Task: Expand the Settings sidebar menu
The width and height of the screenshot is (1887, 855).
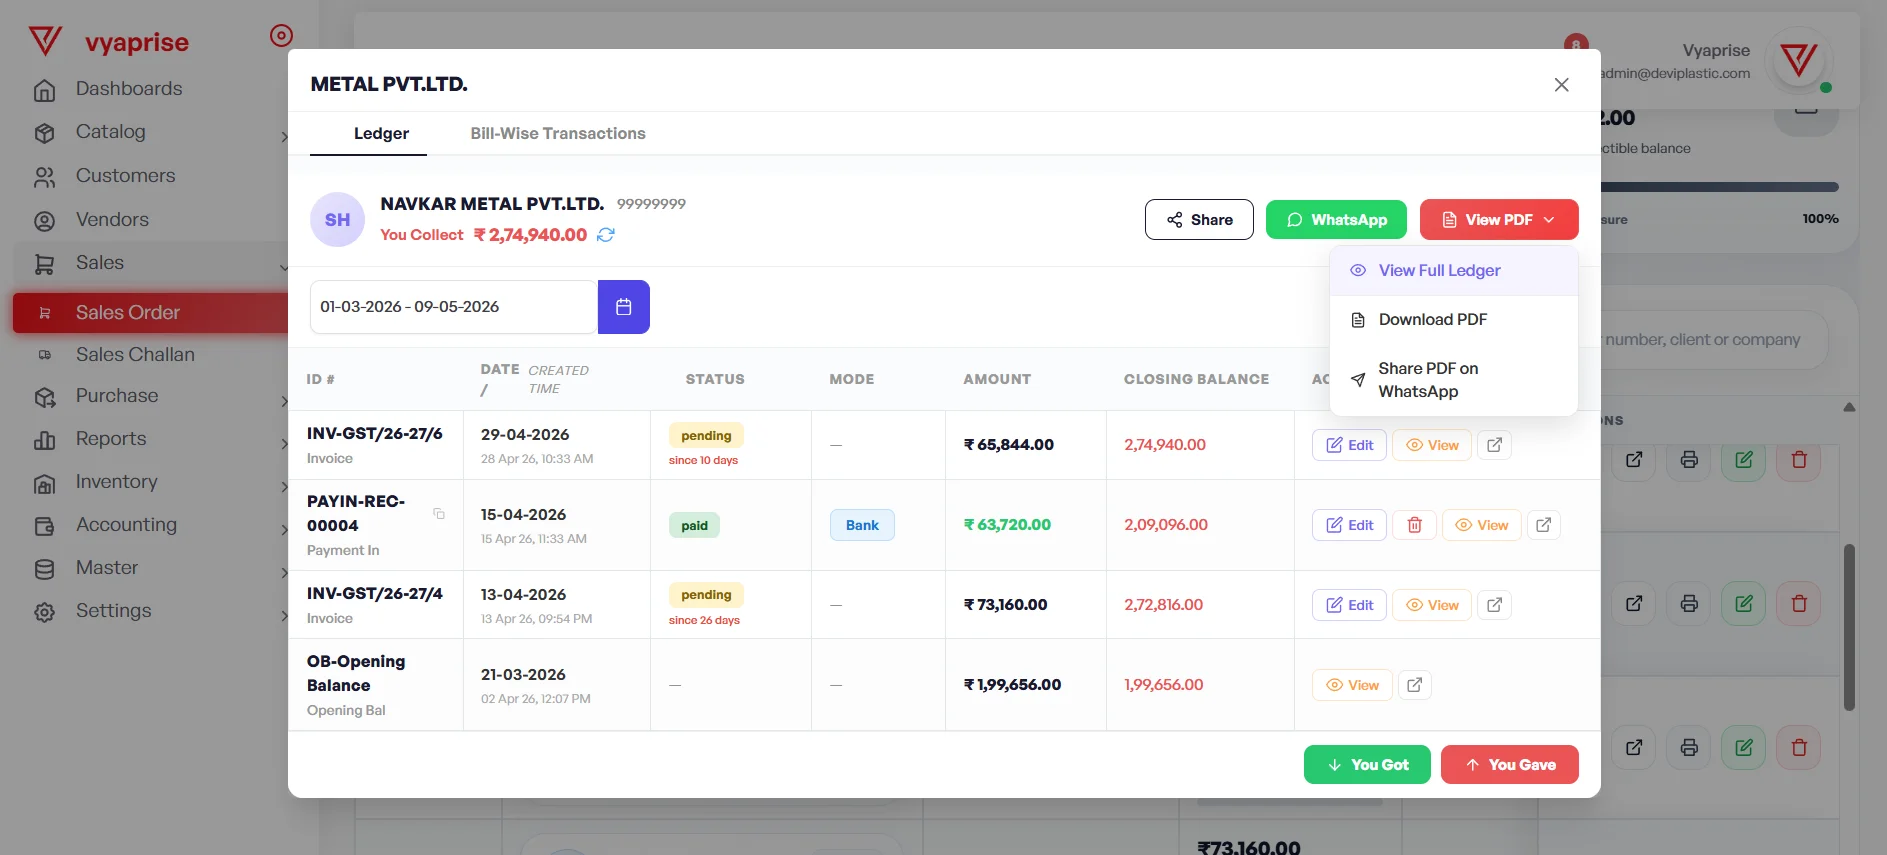Action: [150, 611]
